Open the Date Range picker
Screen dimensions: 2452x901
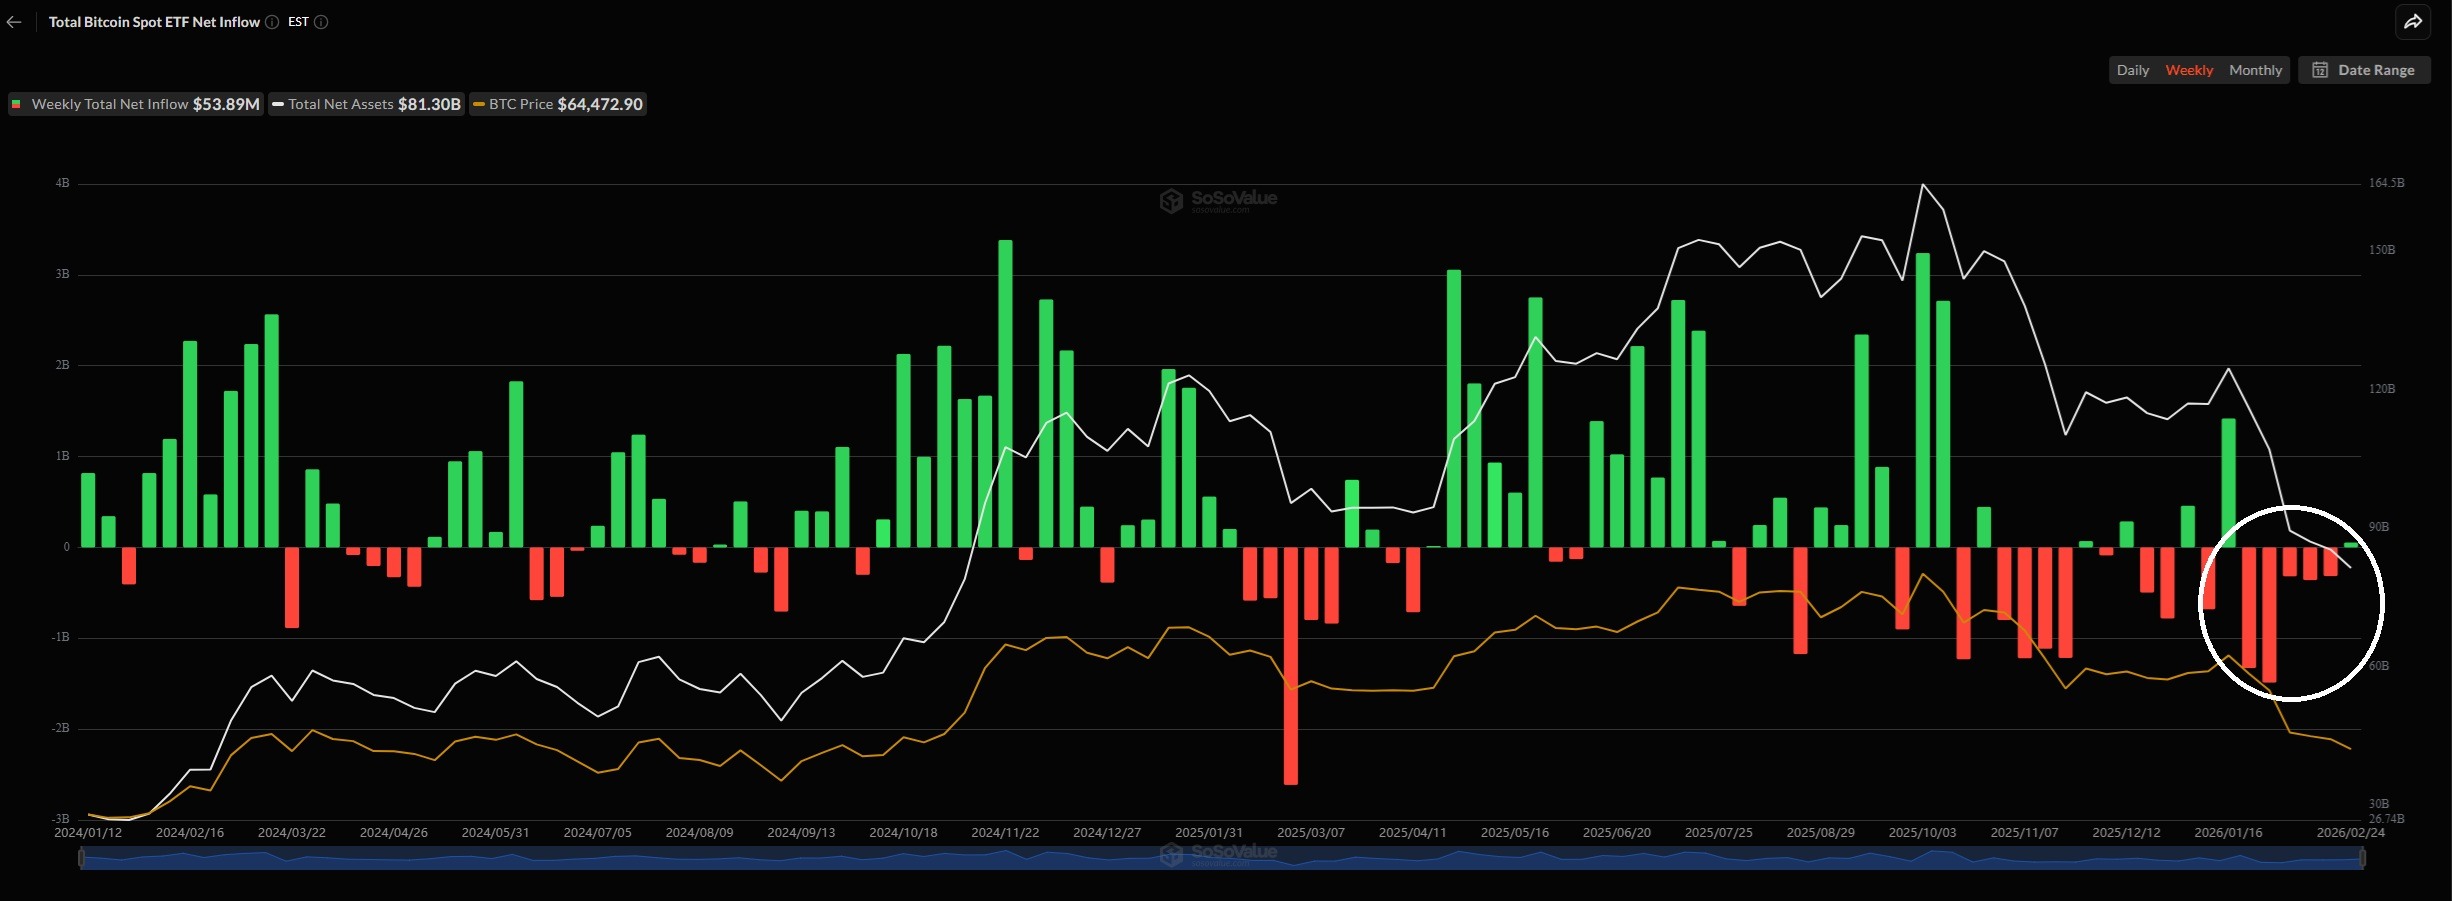tap(2365, 70)
